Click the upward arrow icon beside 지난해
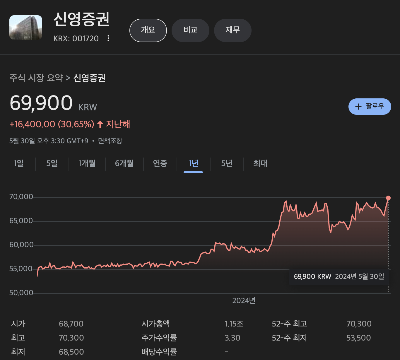 [100, 124]
